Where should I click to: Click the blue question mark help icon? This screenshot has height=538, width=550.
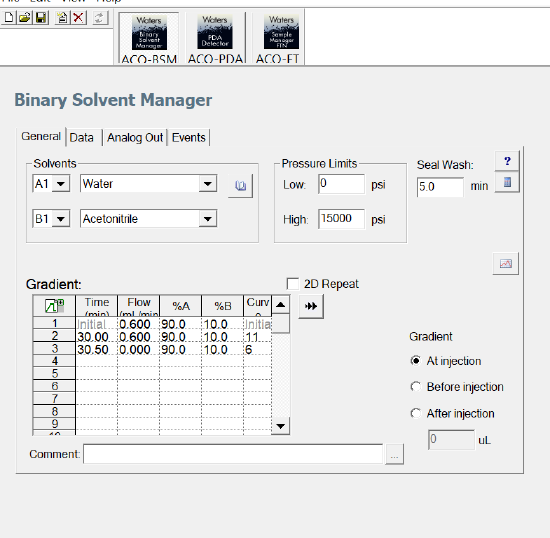coord(507,161)
